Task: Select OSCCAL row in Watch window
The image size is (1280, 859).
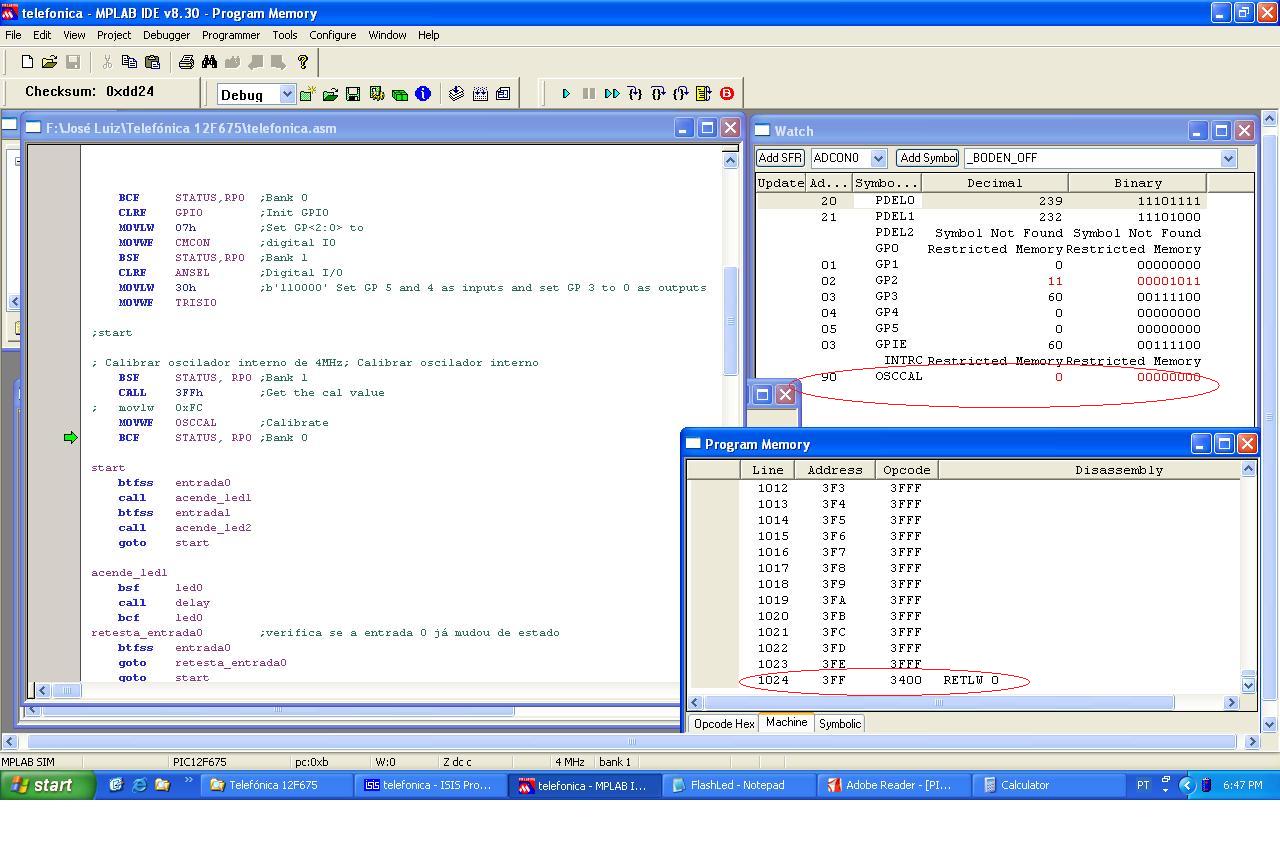Action: point(981,377)
